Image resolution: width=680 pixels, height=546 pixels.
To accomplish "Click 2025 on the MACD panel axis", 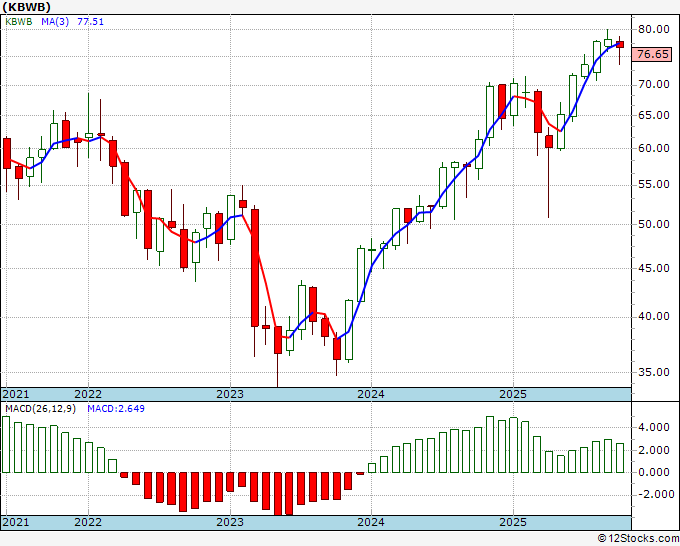I will (513, 522).
